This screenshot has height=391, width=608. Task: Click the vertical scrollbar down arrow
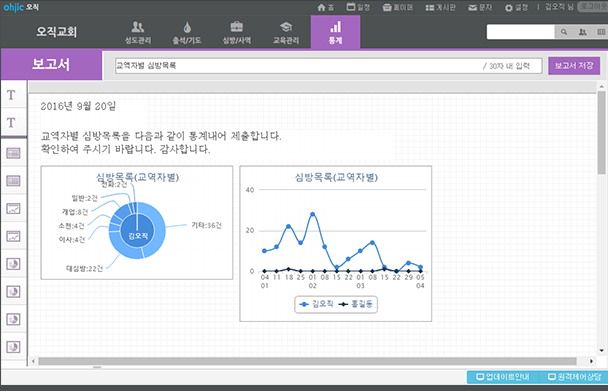pyautogui.click(x=602, y=351)
